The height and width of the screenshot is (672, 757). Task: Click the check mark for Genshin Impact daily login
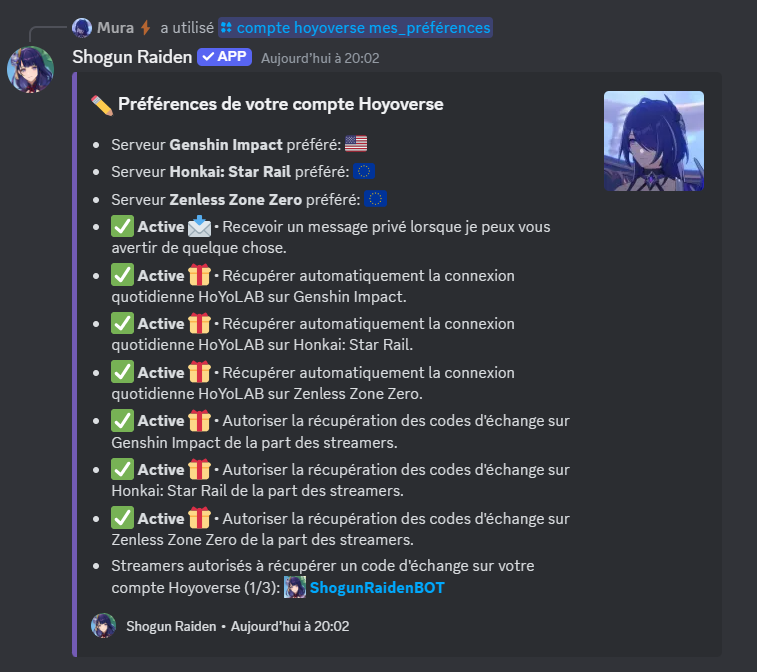tap(123, 275)
